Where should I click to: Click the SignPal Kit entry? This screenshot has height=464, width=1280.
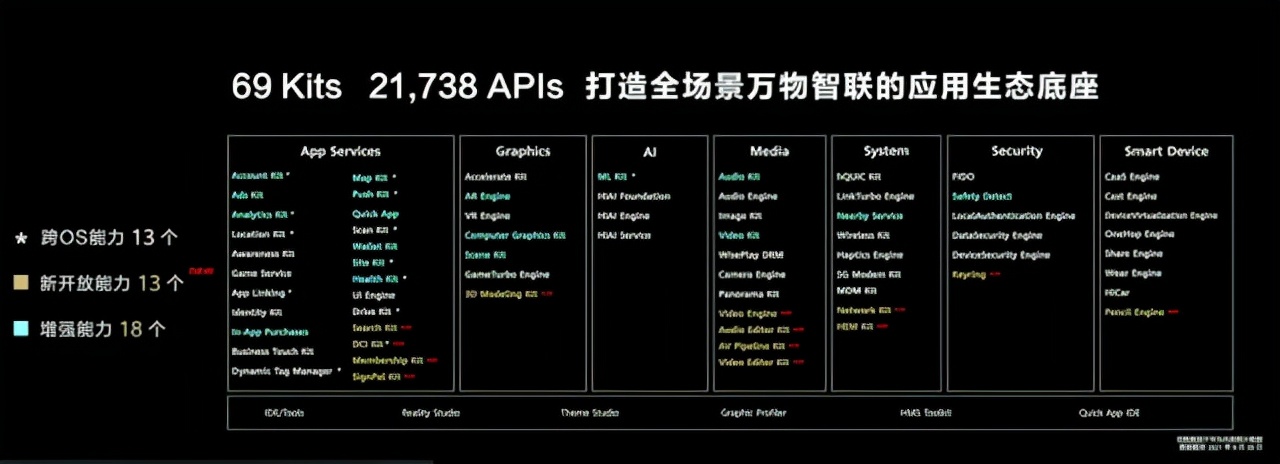[x=376, y=377]
